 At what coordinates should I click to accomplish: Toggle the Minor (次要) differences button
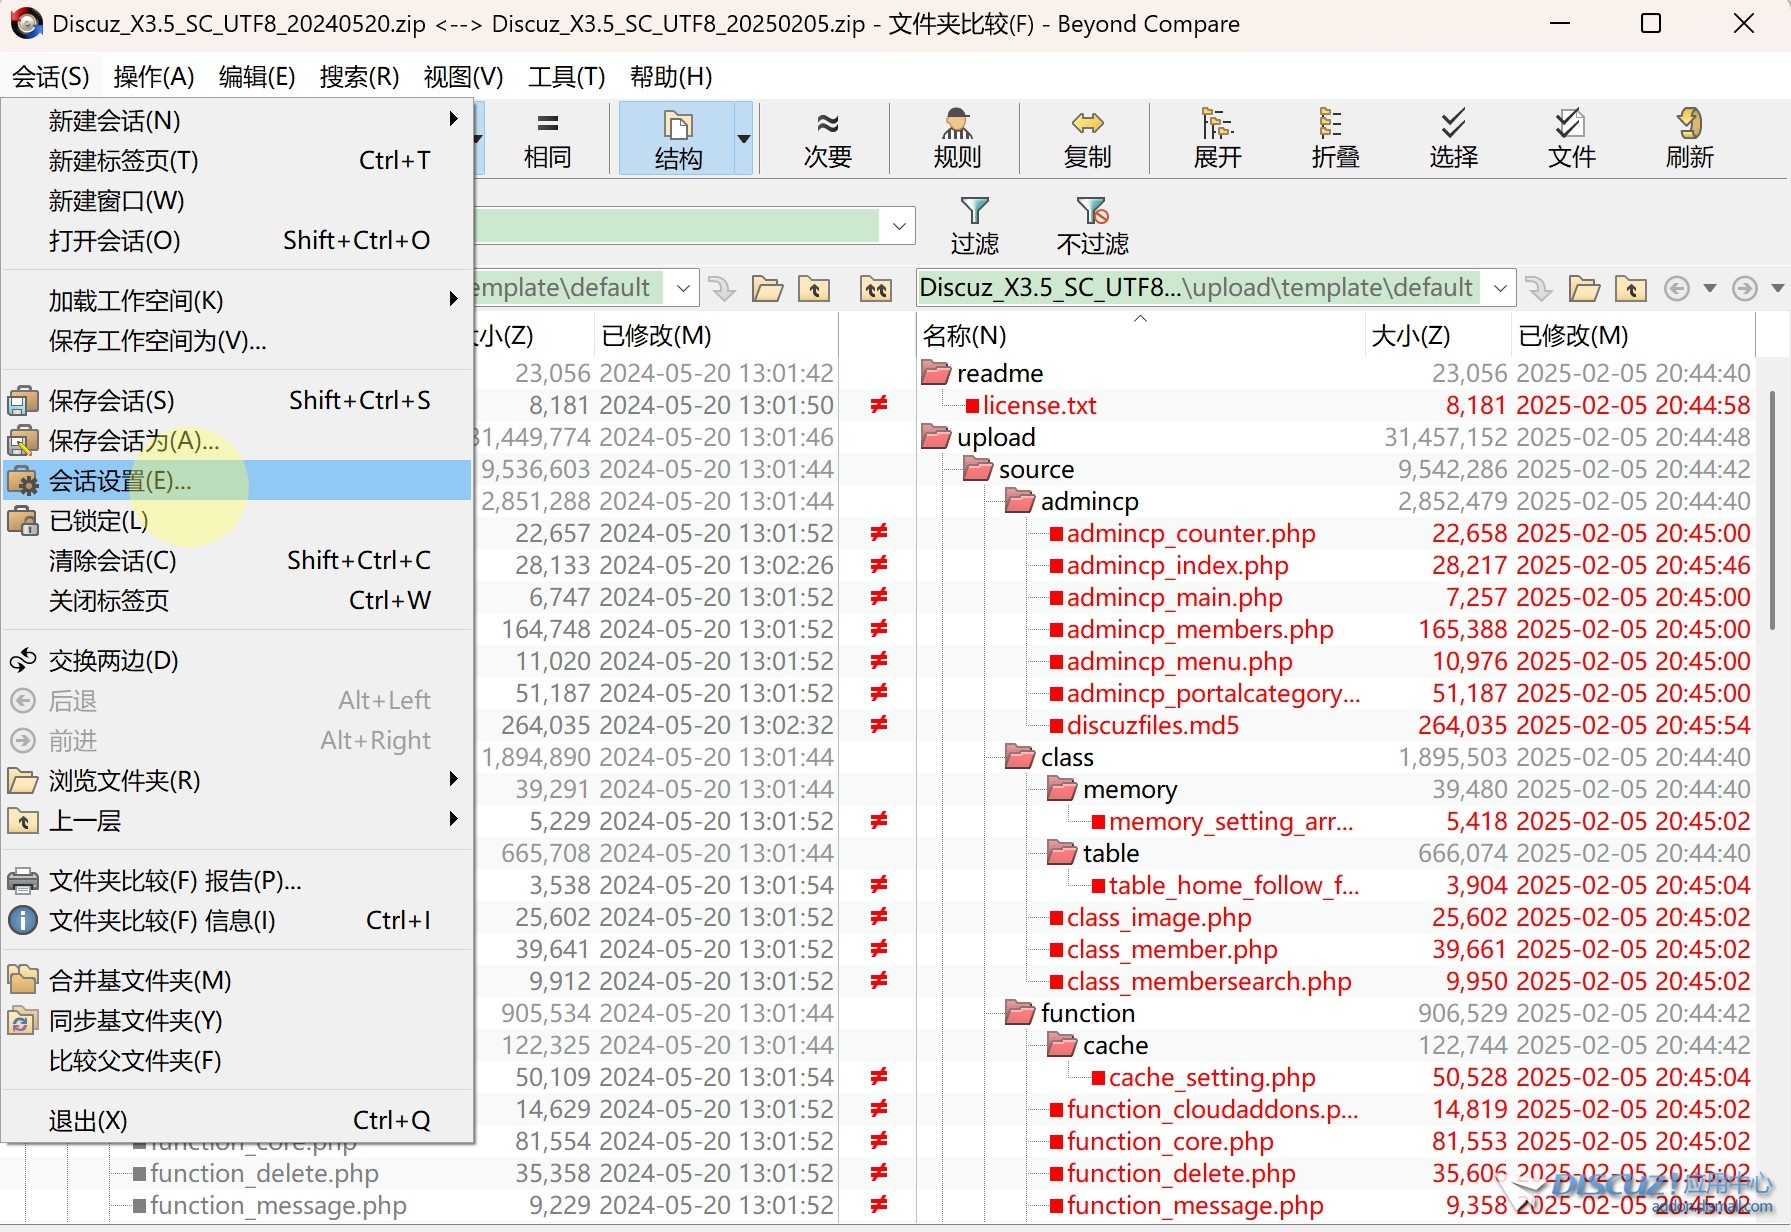pos(827,138)
